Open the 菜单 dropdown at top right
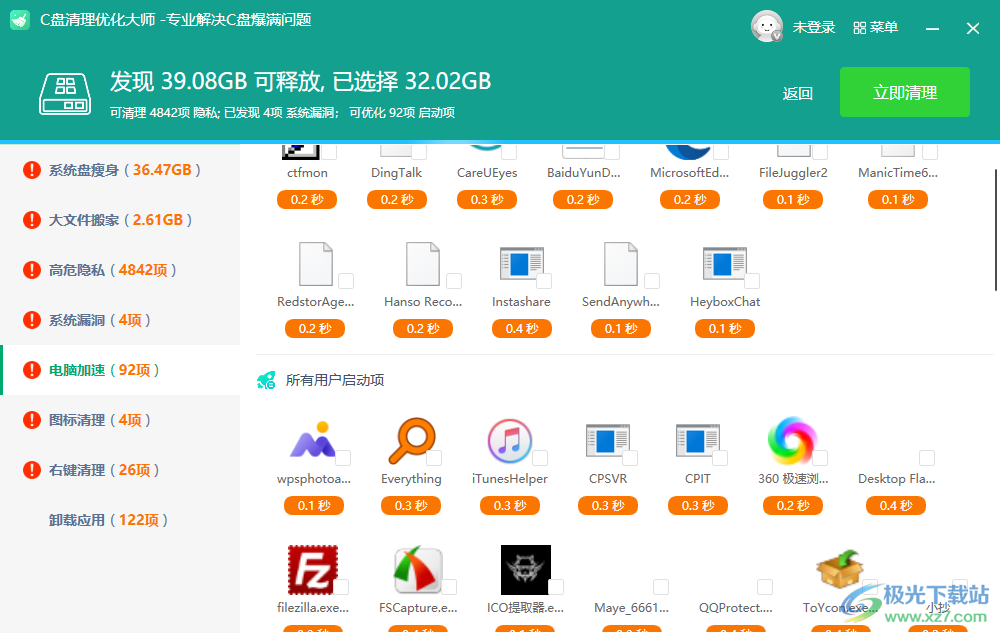 tap(875, 27)
